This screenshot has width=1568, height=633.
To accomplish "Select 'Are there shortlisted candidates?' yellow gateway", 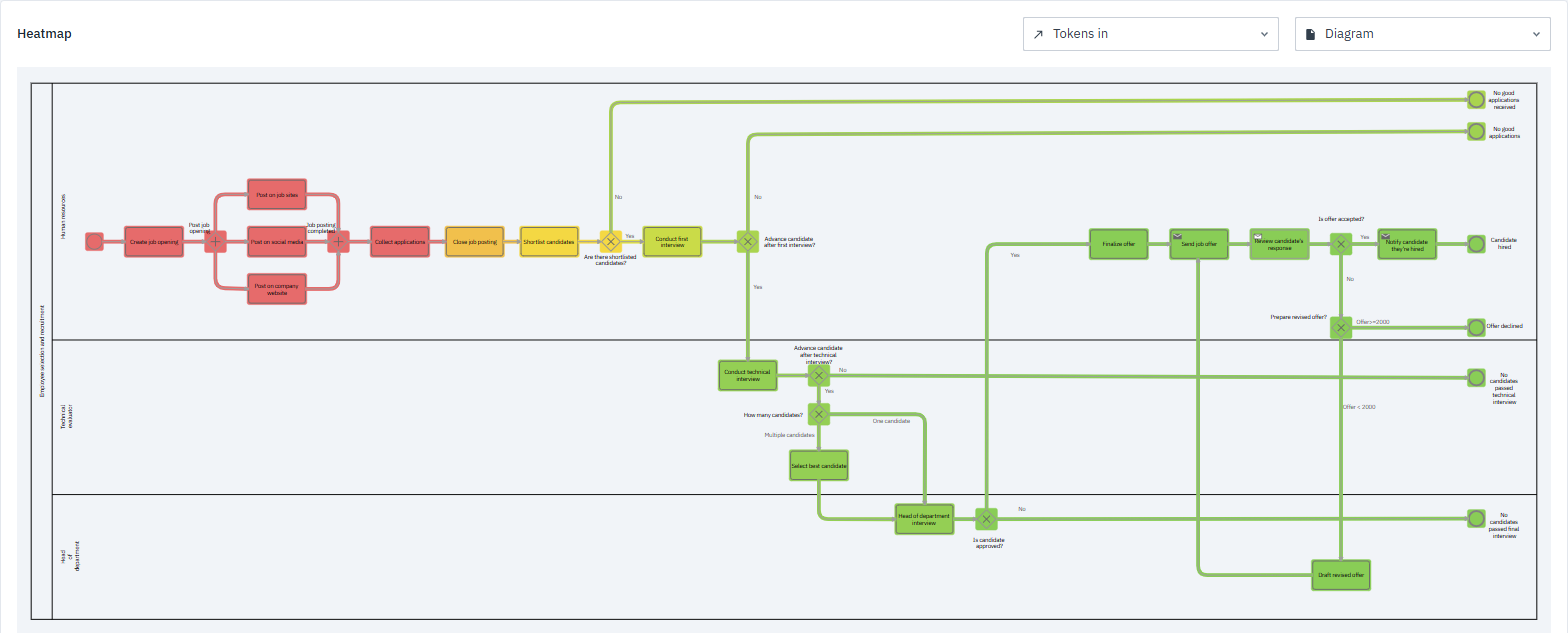I will [x=610, y=242].
